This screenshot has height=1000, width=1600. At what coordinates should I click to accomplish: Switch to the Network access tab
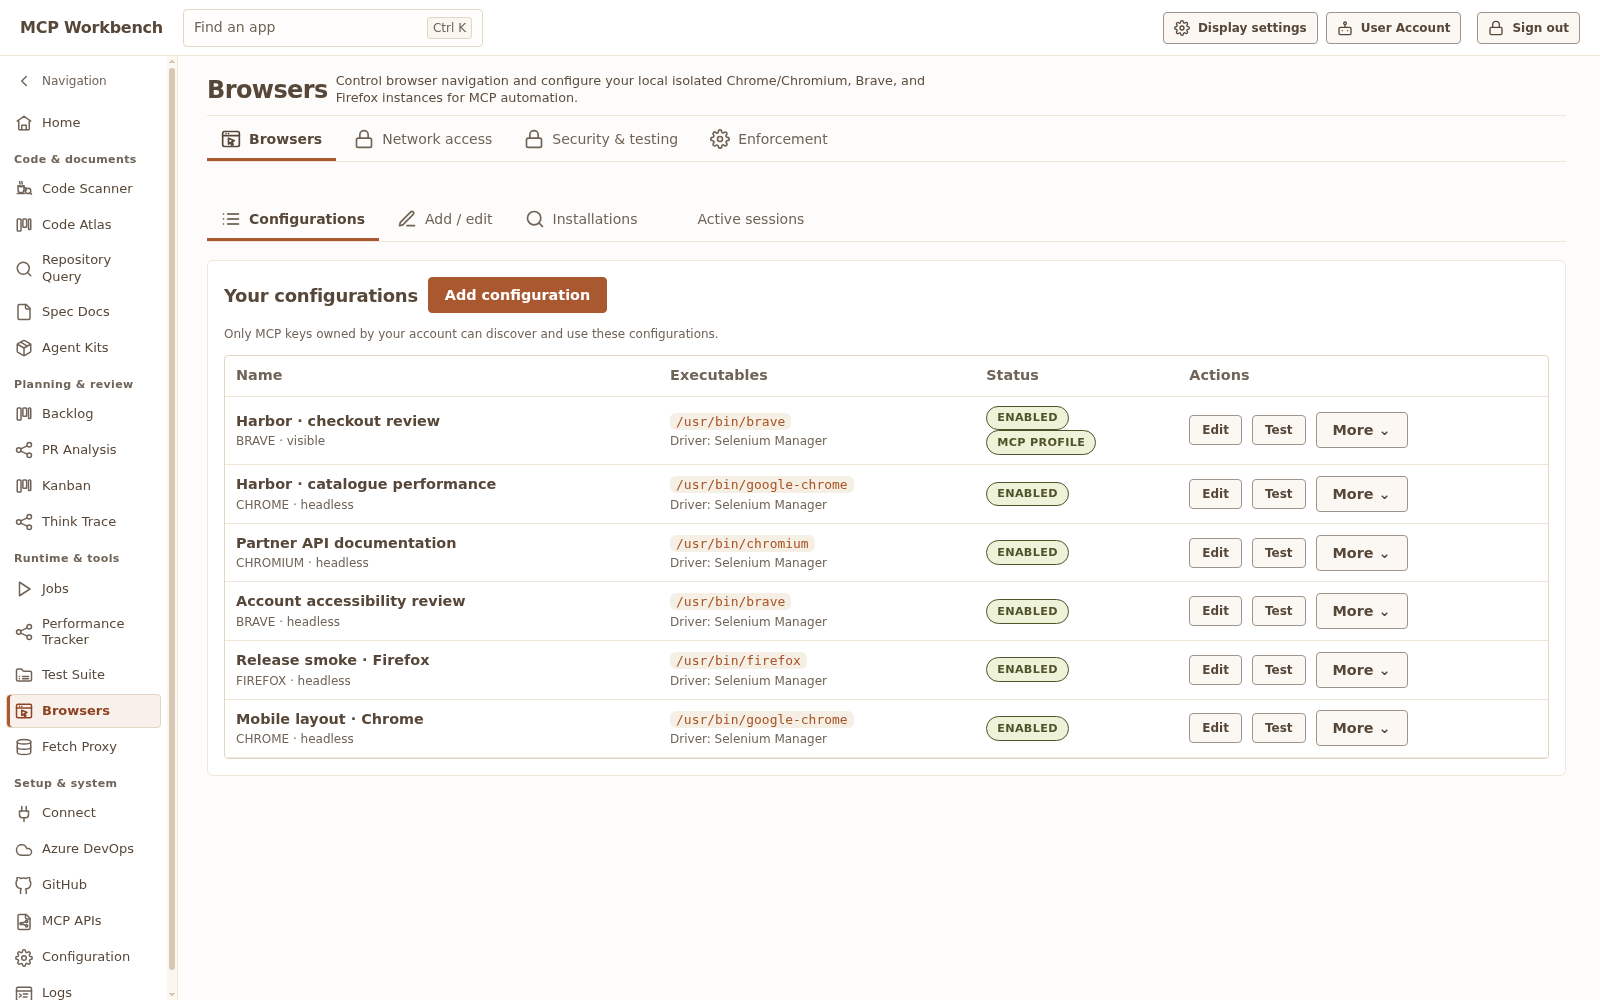(x=424, y=139)
